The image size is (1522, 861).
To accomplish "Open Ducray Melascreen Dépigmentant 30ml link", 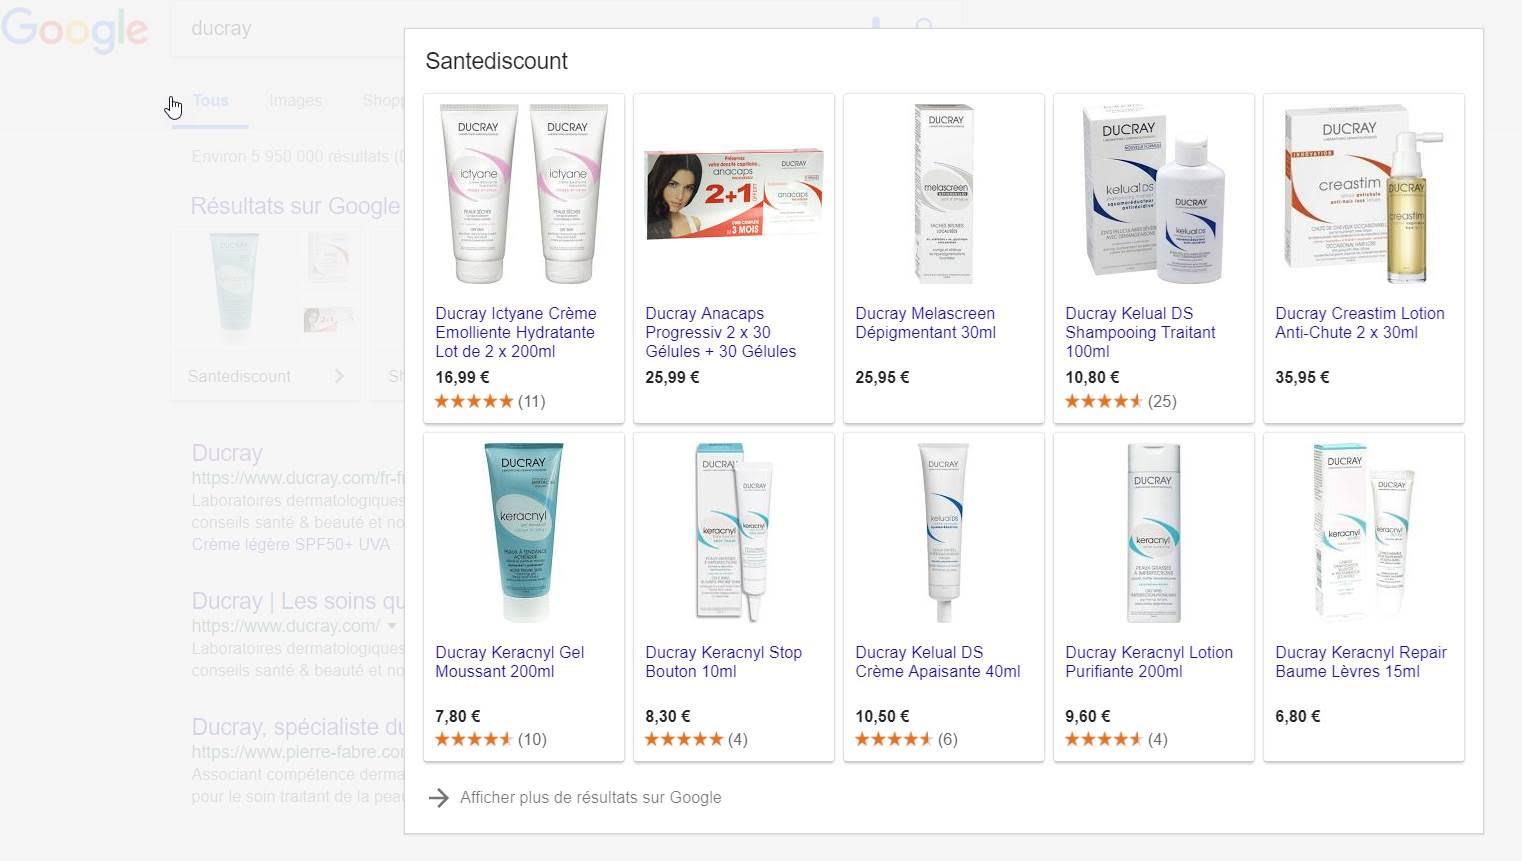I will (926, 323).
